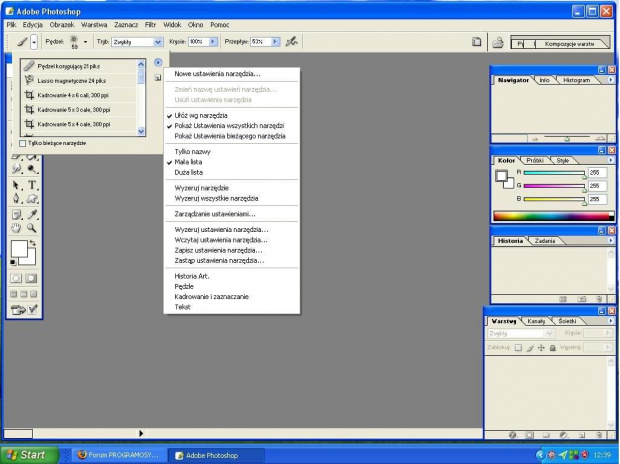The image size is (620, 464).
Task: Click delete layer trash icon in Warstwy panel
Action: pyautogui.click(x=599, y=435)
